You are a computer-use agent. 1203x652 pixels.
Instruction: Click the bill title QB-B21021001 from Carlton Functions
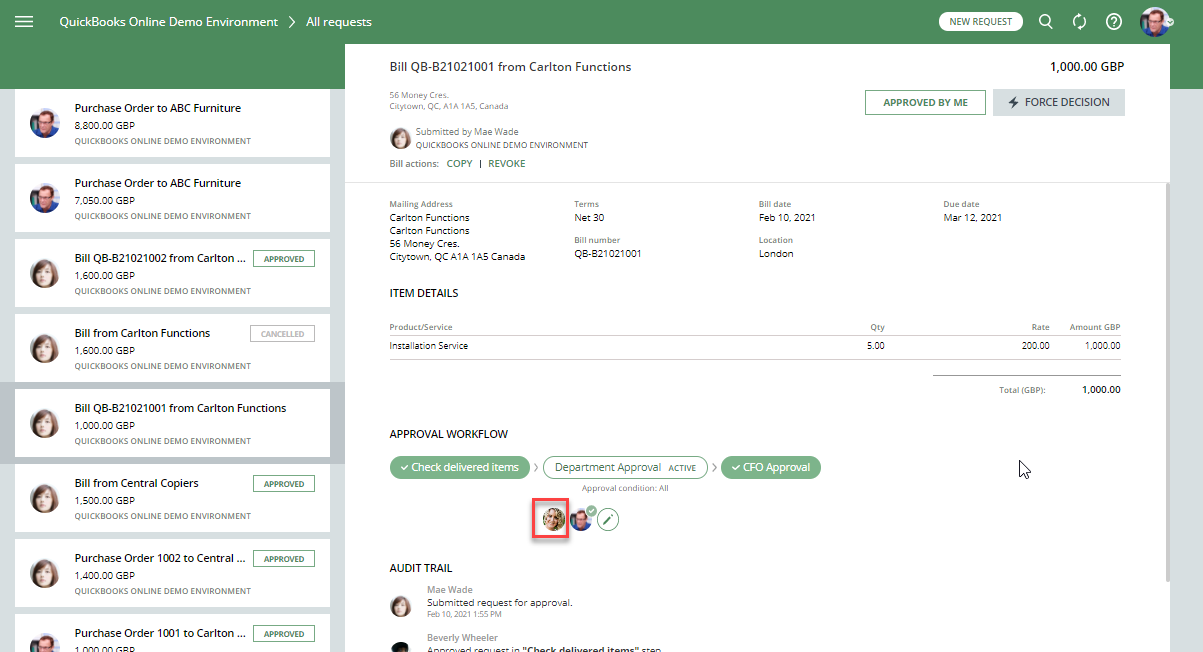click(x=510, y=67)
